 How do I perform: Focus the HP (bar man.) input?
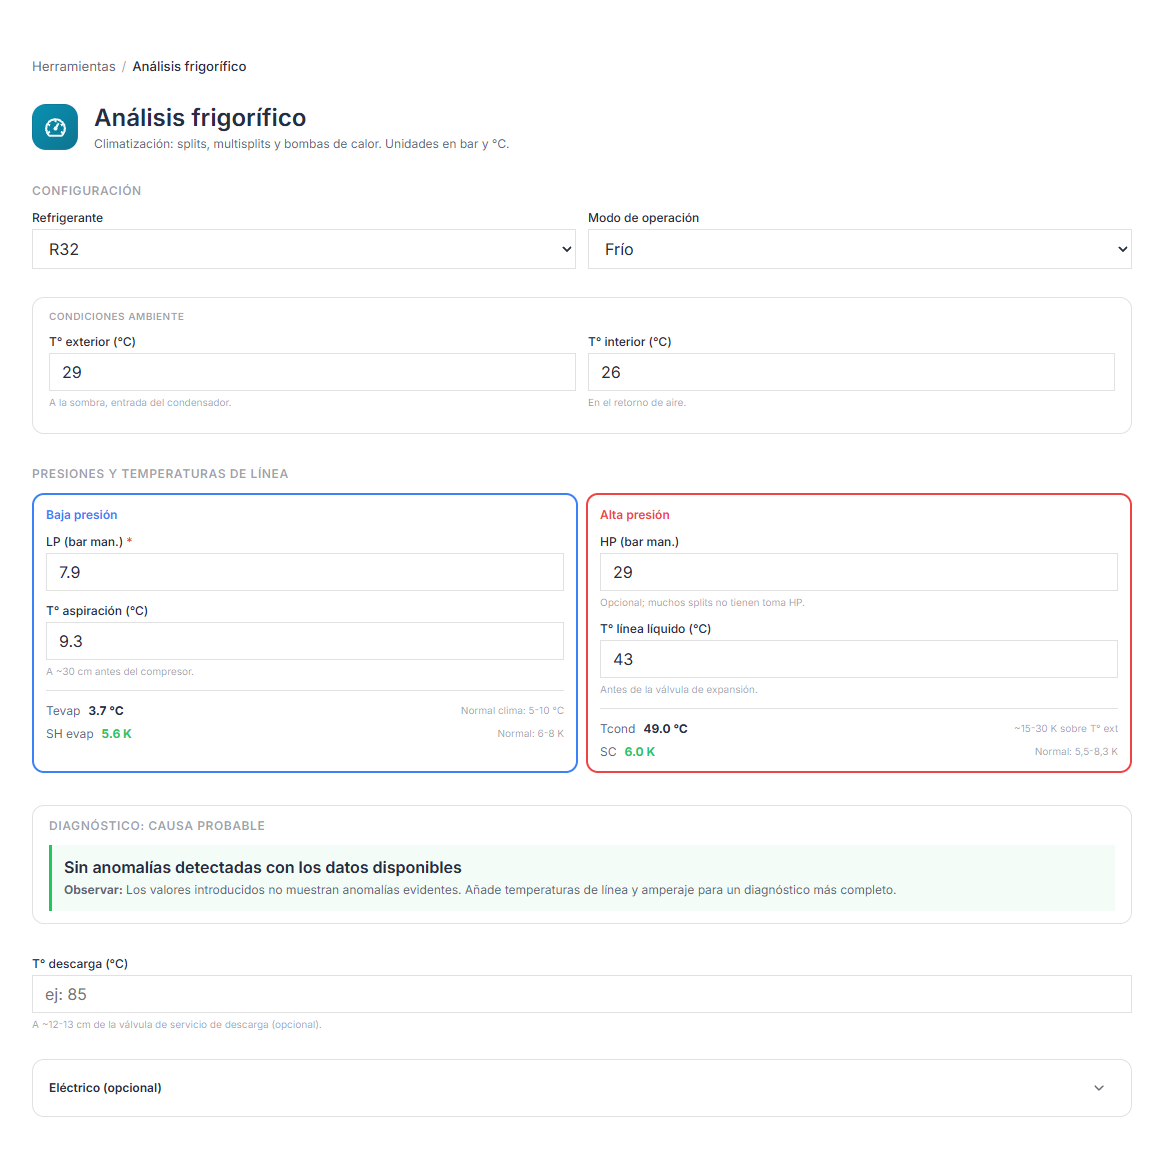pos(859,572)
